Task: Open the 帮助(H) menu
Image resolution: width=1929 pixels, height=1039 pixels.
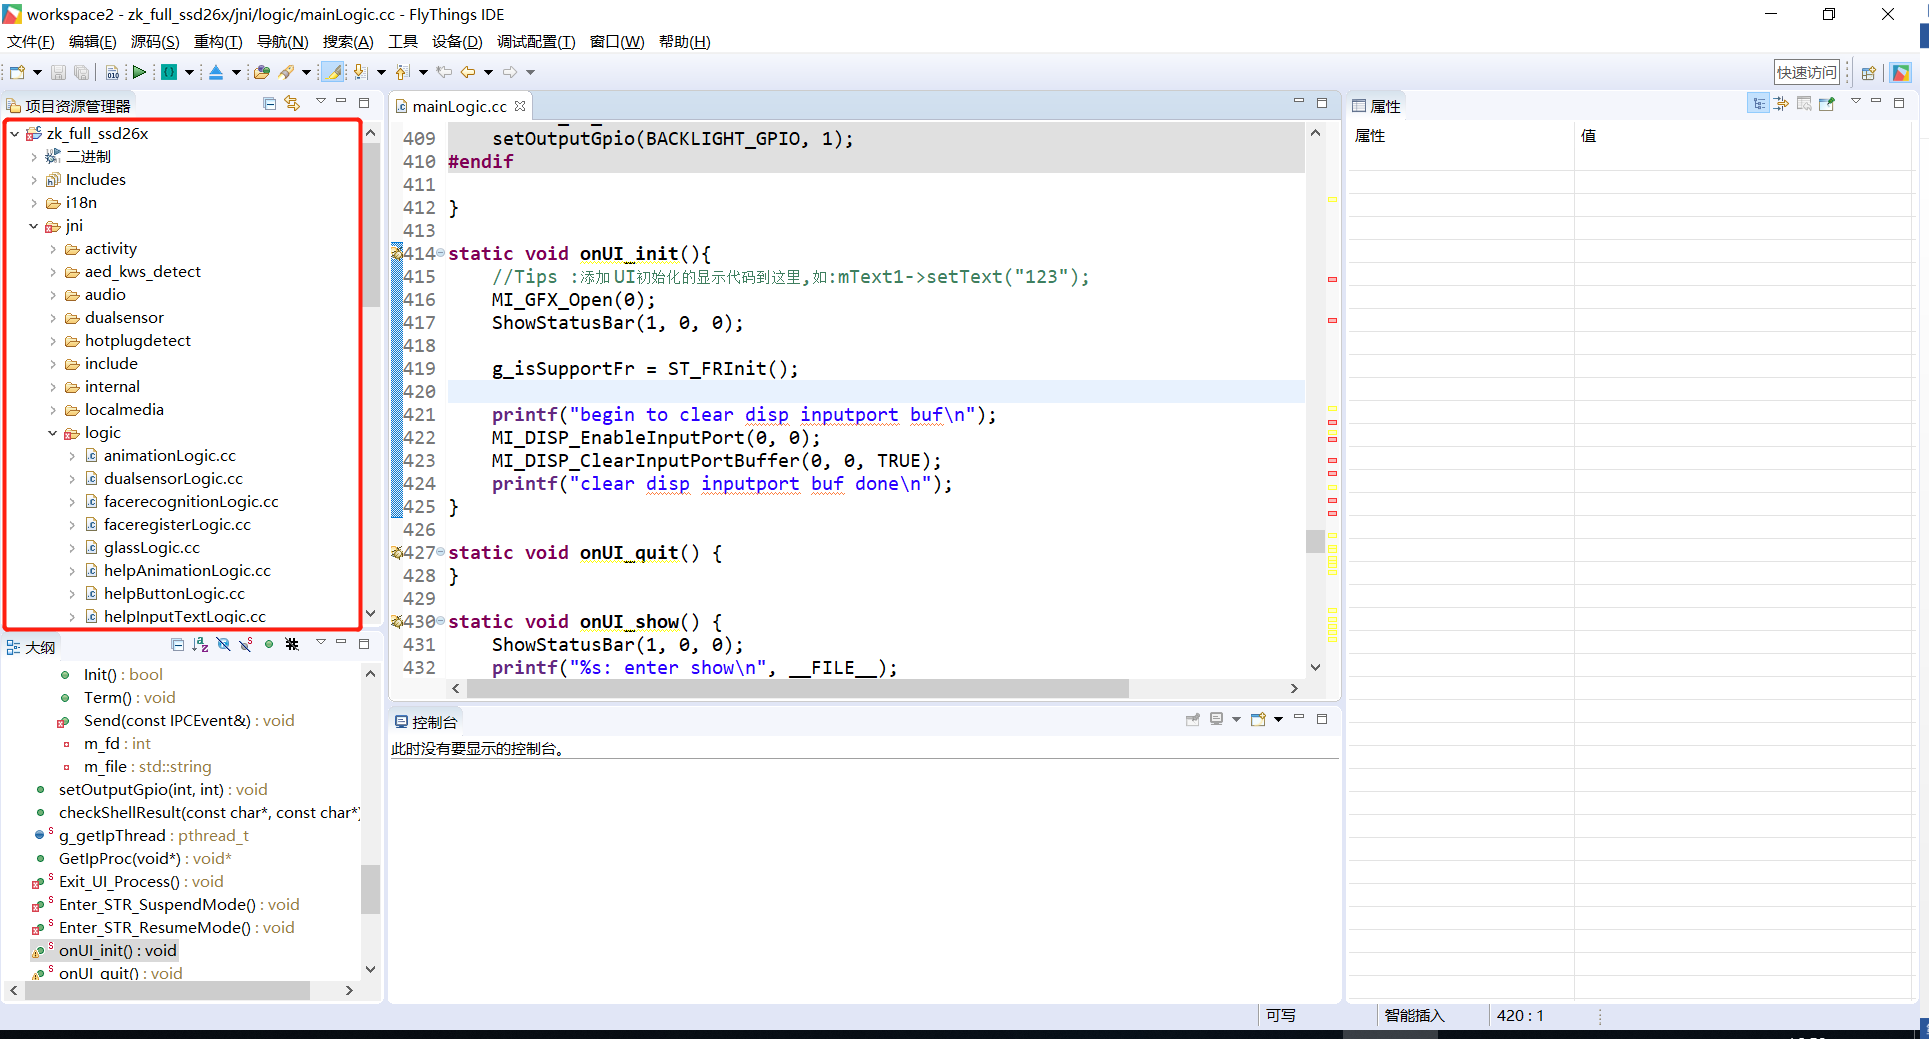Action: [685, 42]
